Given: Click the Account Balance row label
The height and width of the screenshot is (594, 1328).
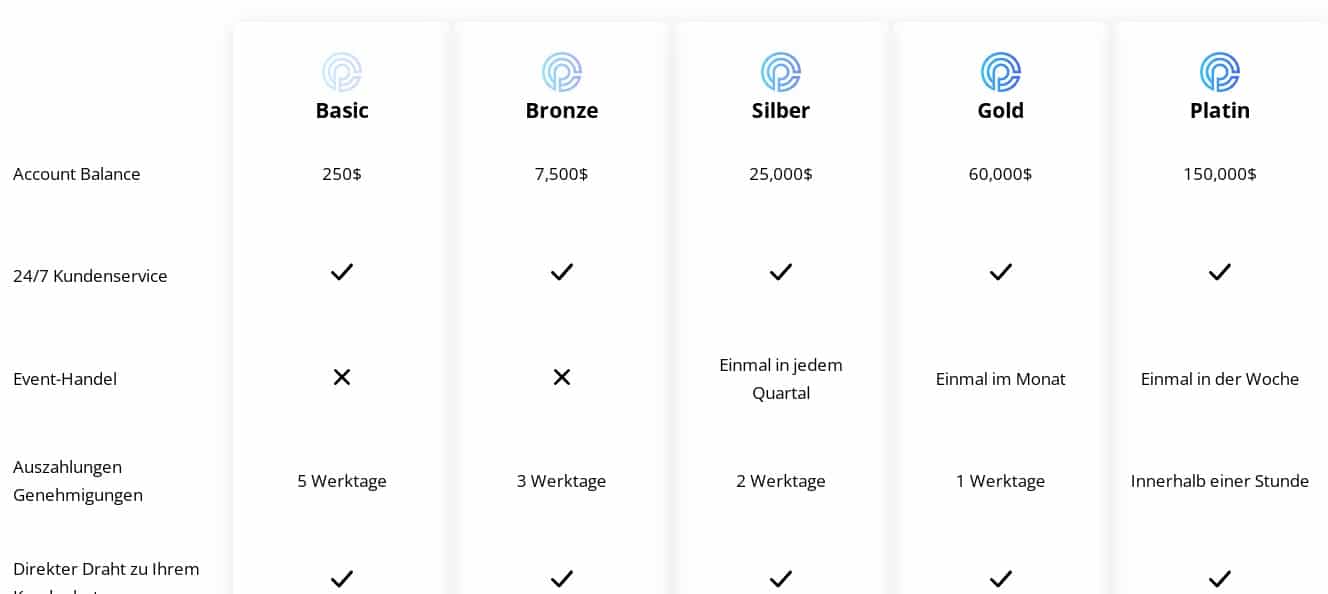Looking at the screenshot, I should click(x=77, y=174).
